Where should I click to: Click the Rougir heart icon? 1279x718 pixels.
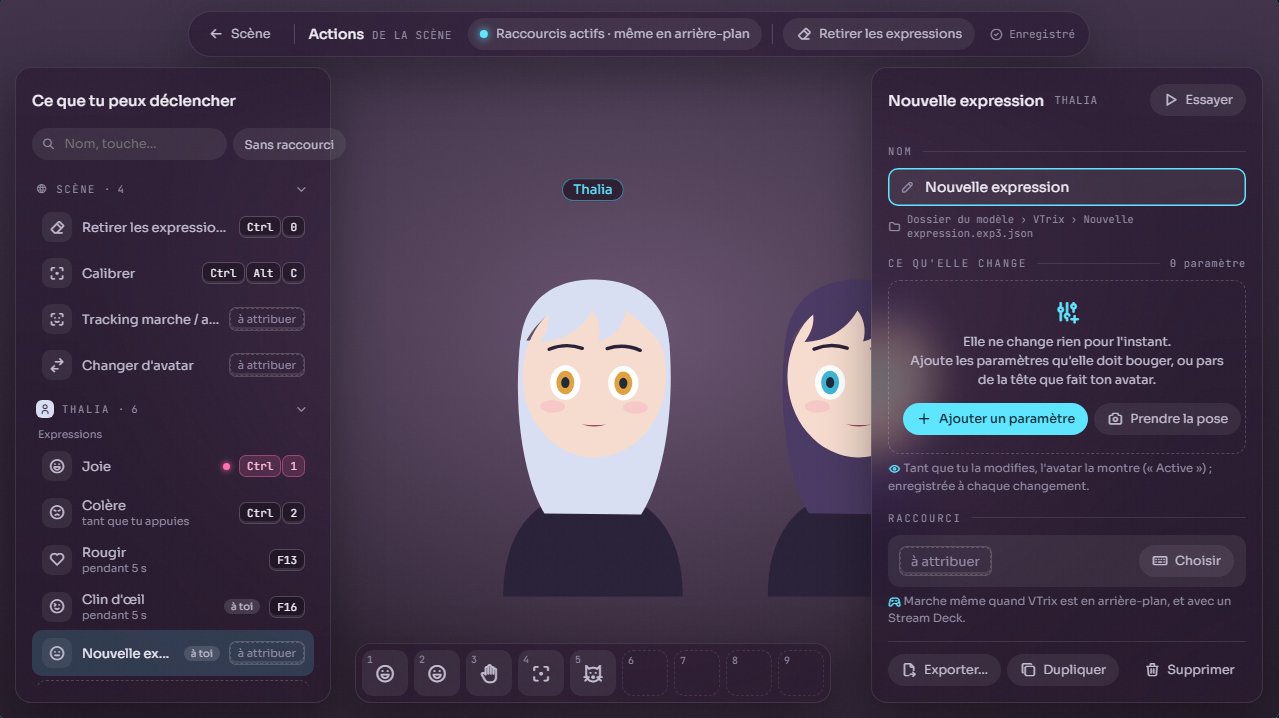tap(57, 560)
